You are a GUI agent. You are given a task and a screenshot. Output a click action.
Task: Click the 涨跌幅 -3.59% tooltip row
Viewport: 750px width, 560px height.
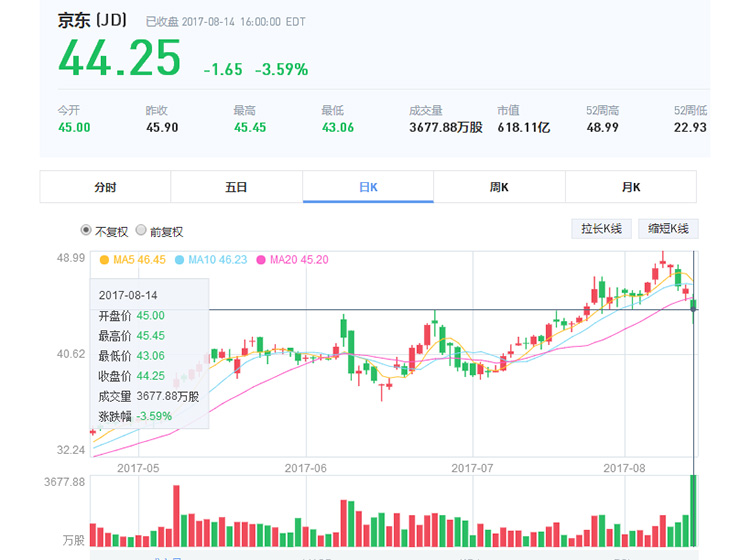point(135,416)
